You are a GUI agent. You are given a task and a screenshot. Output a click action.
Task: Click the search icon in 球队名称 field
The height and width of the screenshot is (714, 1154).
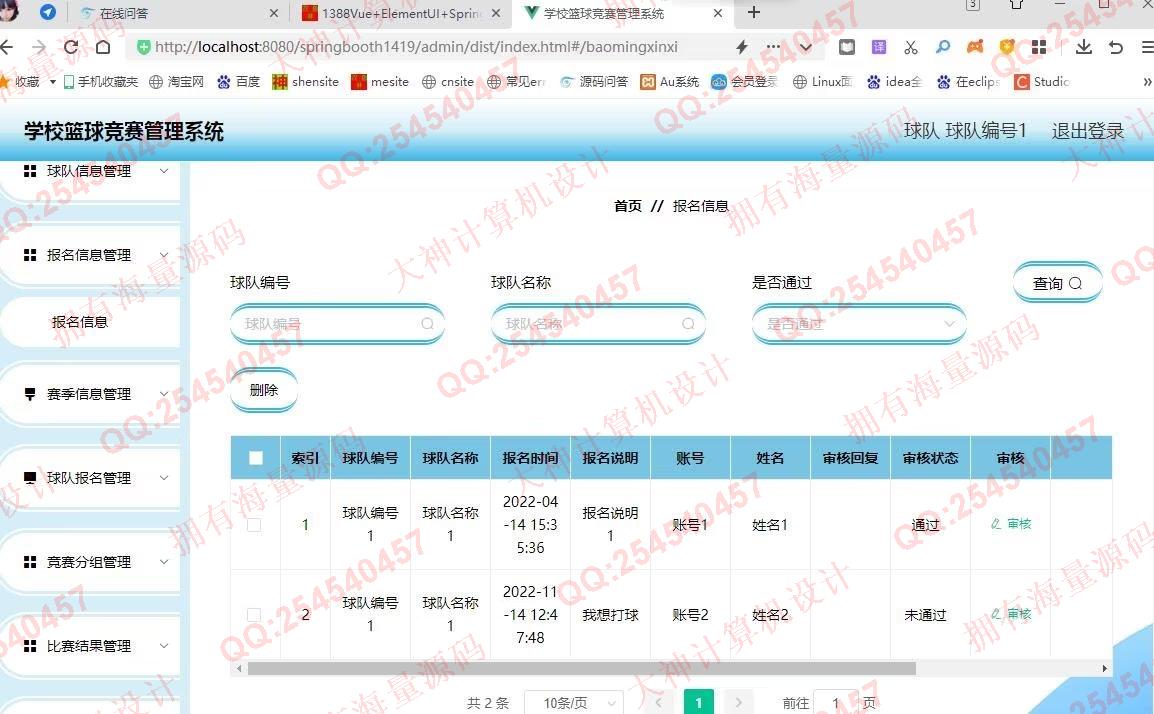click(x=688, y=323)
